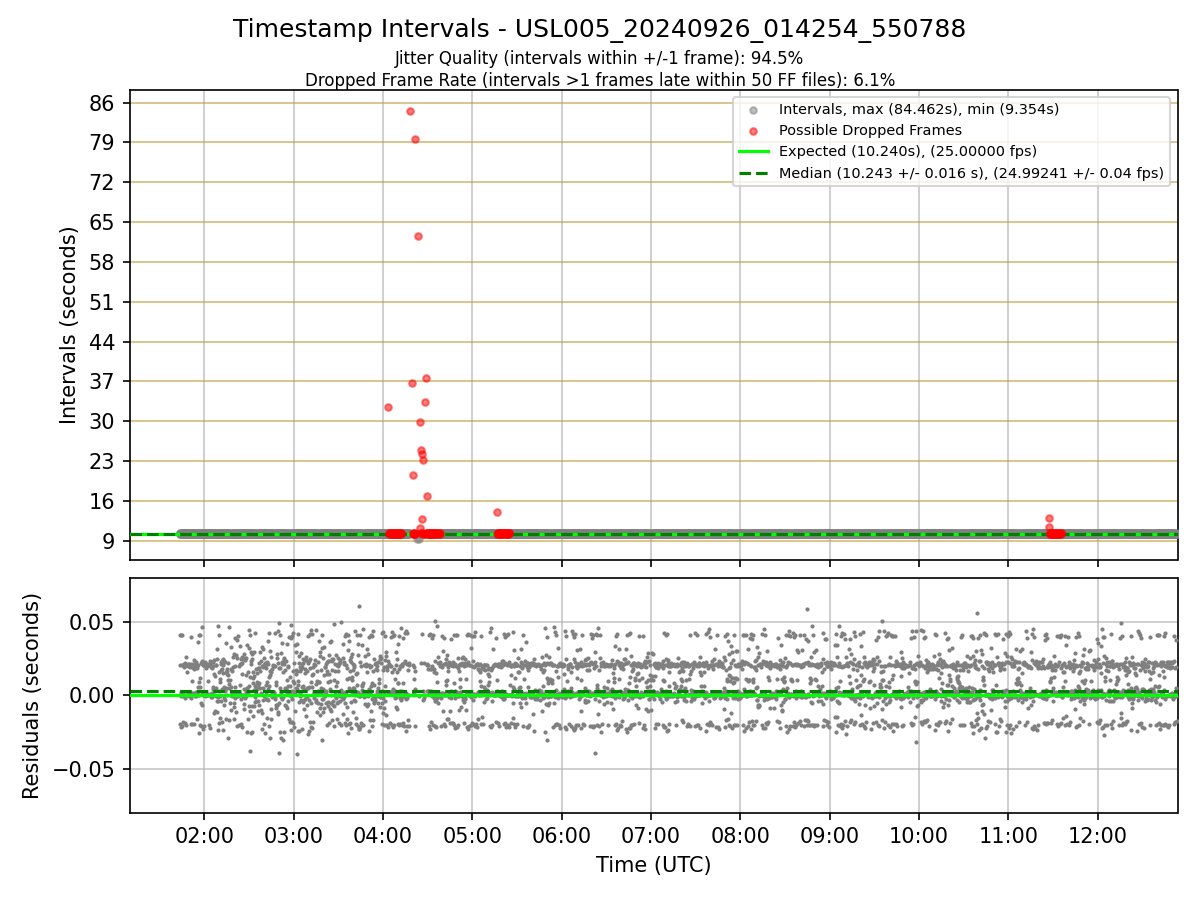
Task: Click the '9' tick label on the intervals axis
Action: [108, 541]
